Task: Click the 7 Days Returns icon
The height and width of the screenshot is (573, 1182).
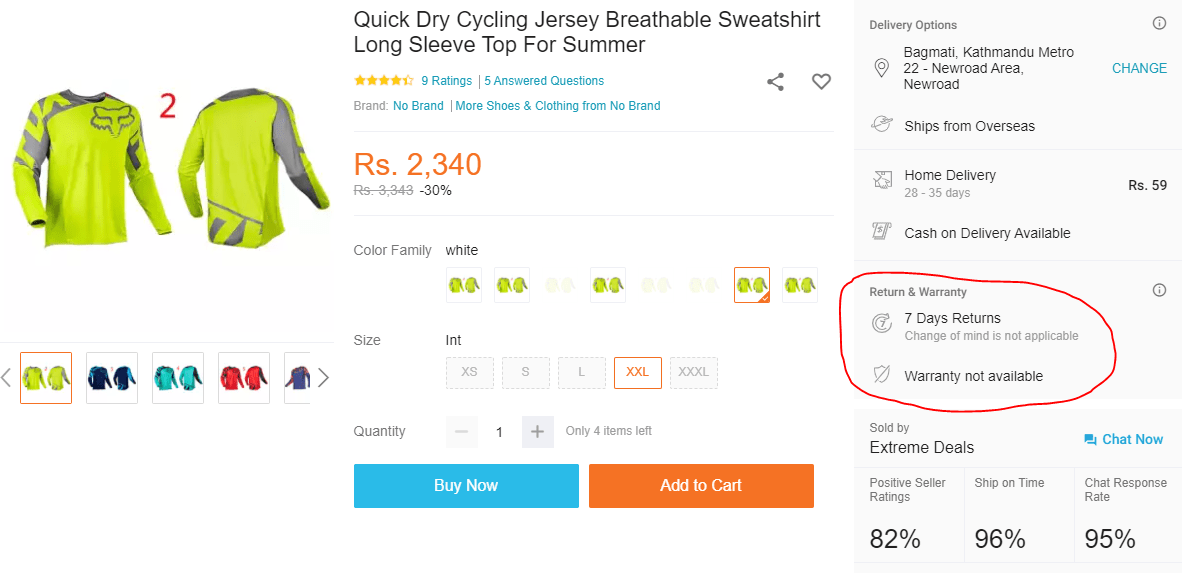Action: [x=882, y=323]
